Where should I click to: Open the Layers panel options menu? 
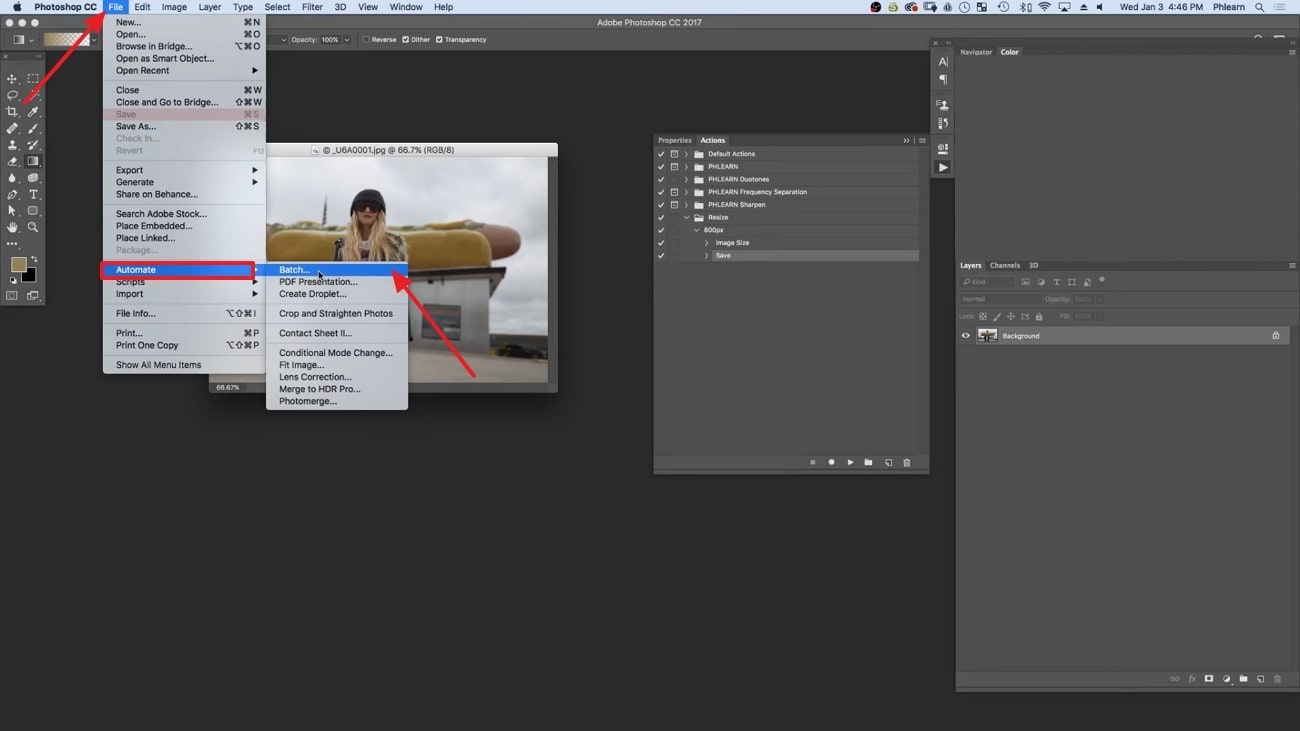(1292, 266)
